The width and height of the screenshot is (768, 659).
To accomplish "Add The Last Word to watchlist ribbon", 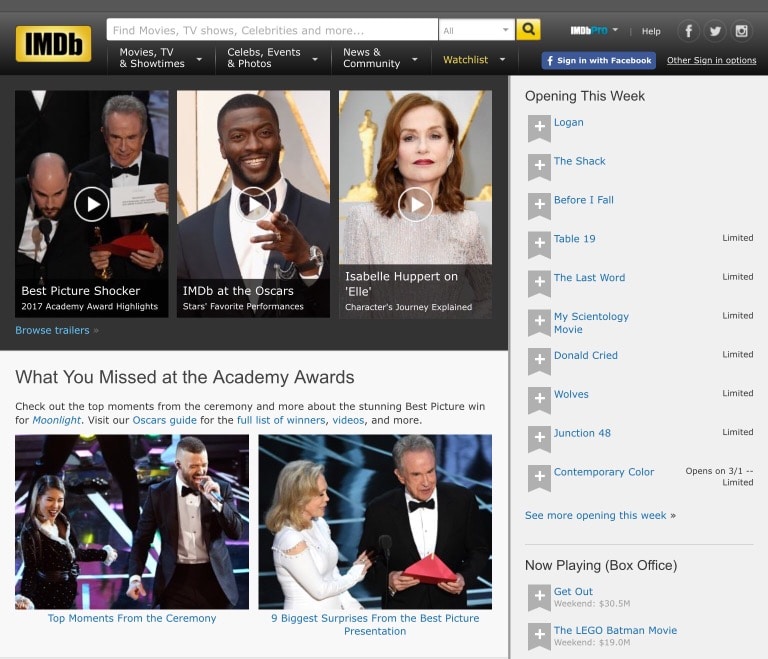I will (x=539, y=284).
